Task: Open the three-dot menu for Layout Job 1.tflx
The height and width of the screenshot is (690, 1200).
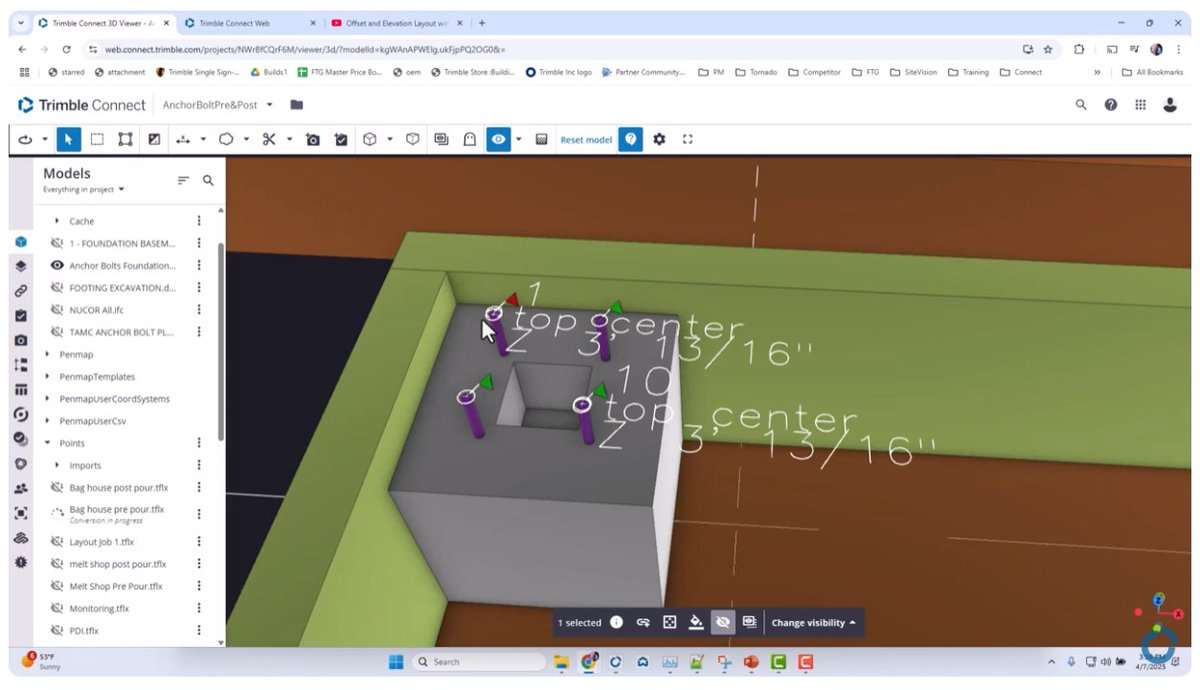Action: pos(198,541)
